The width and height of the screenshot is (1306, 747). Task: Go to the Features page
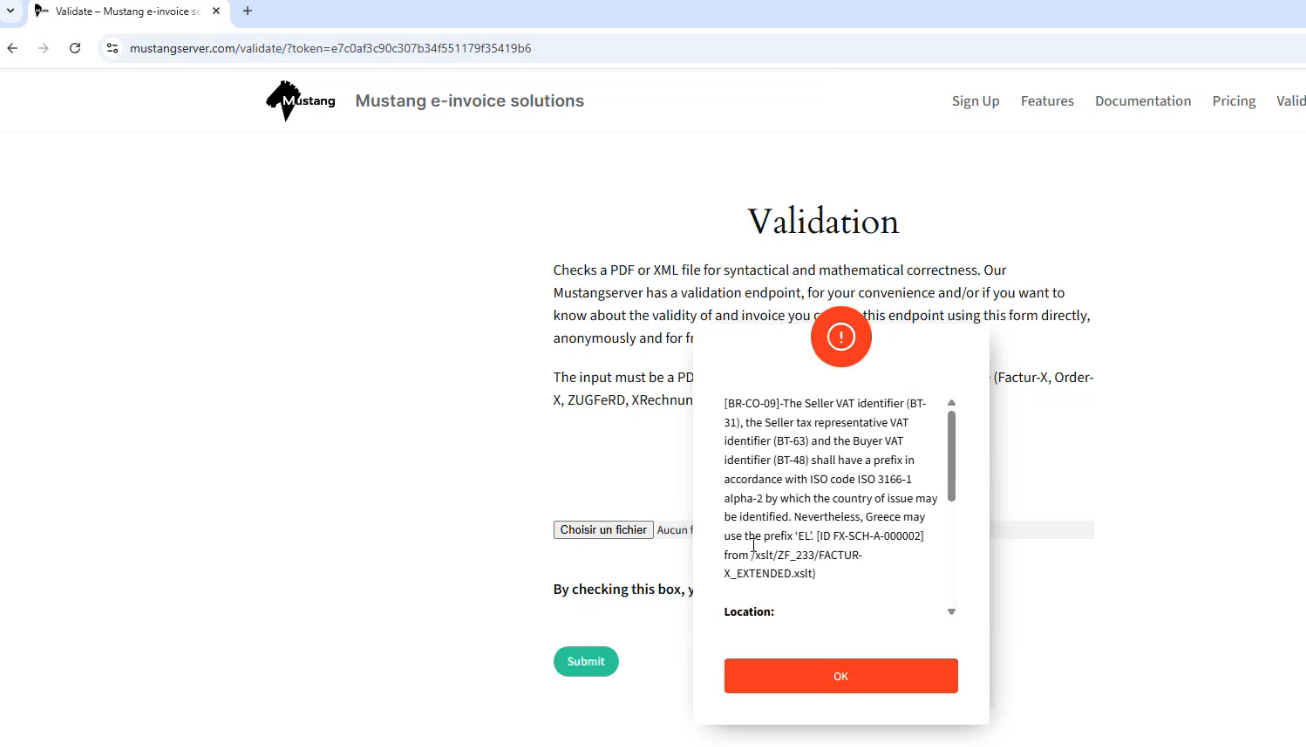pos(1047,101)
